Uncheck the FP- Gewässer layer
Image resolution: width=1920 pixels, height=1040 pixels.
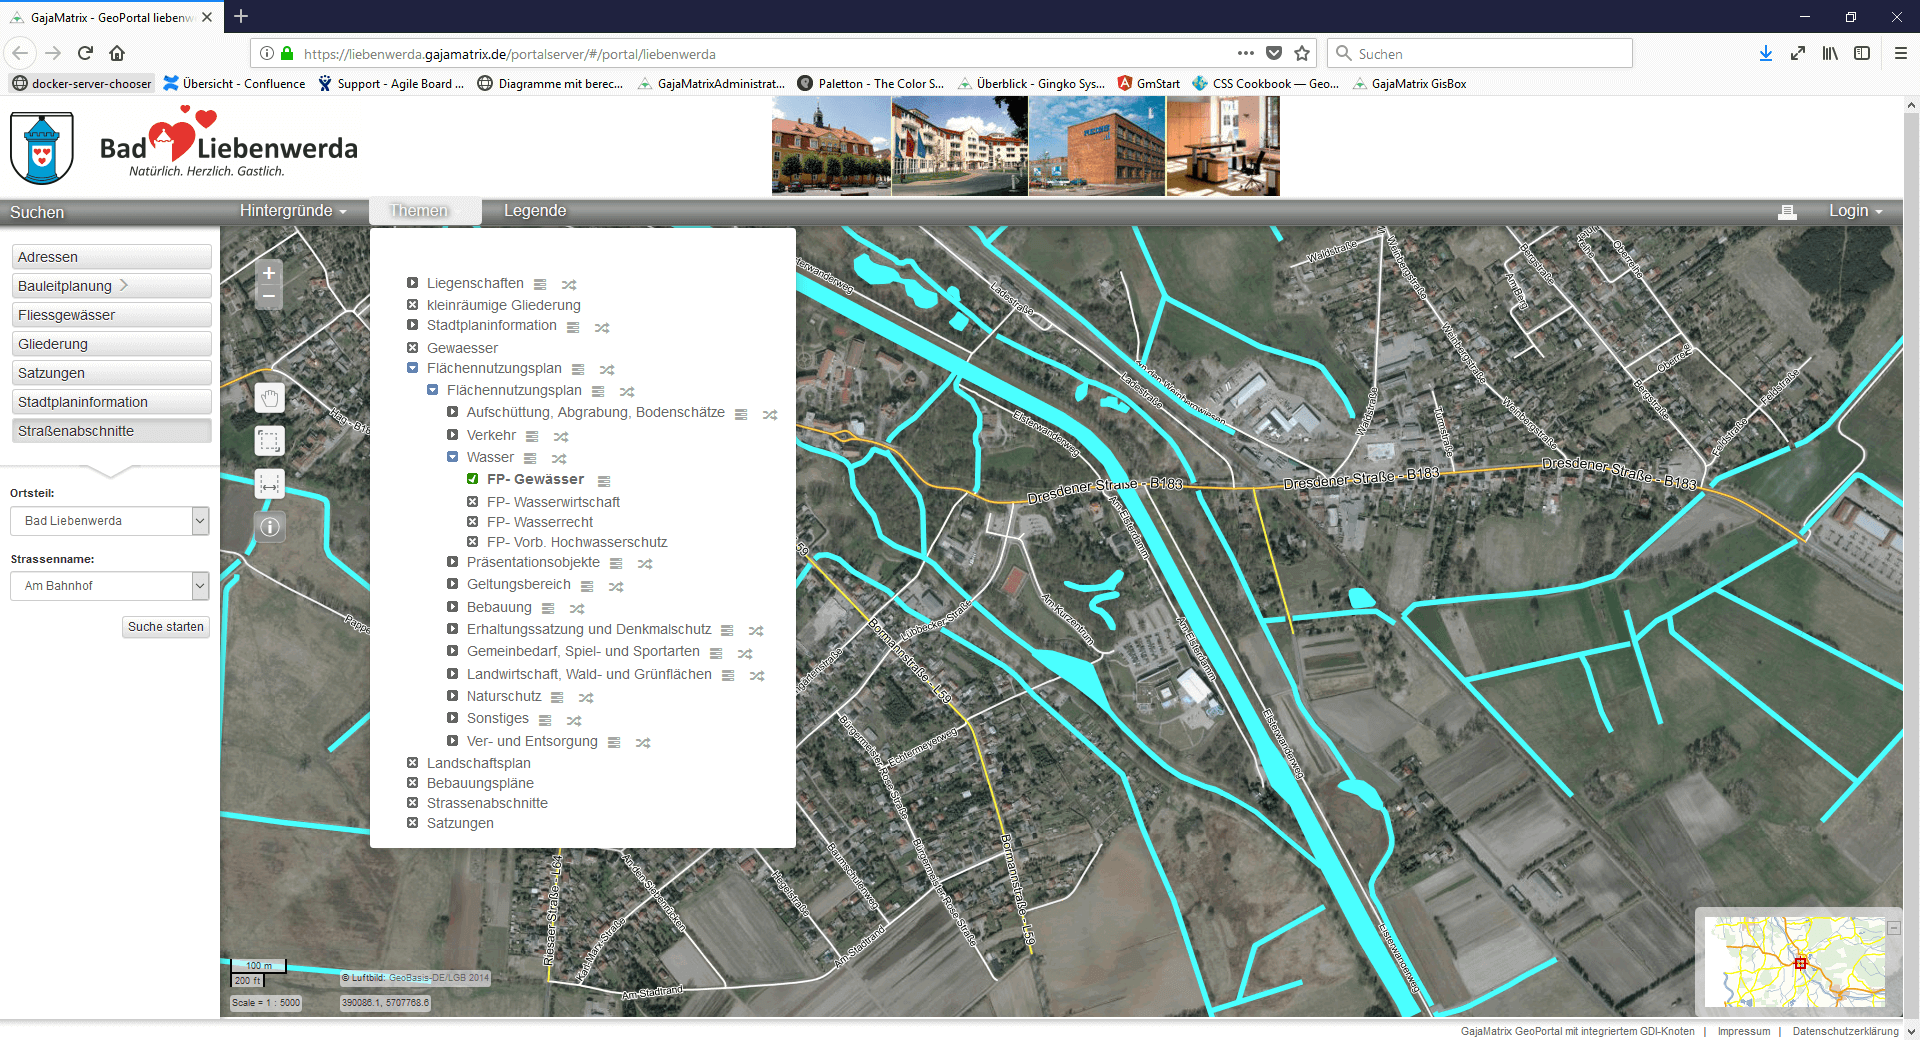click(473, 479)
